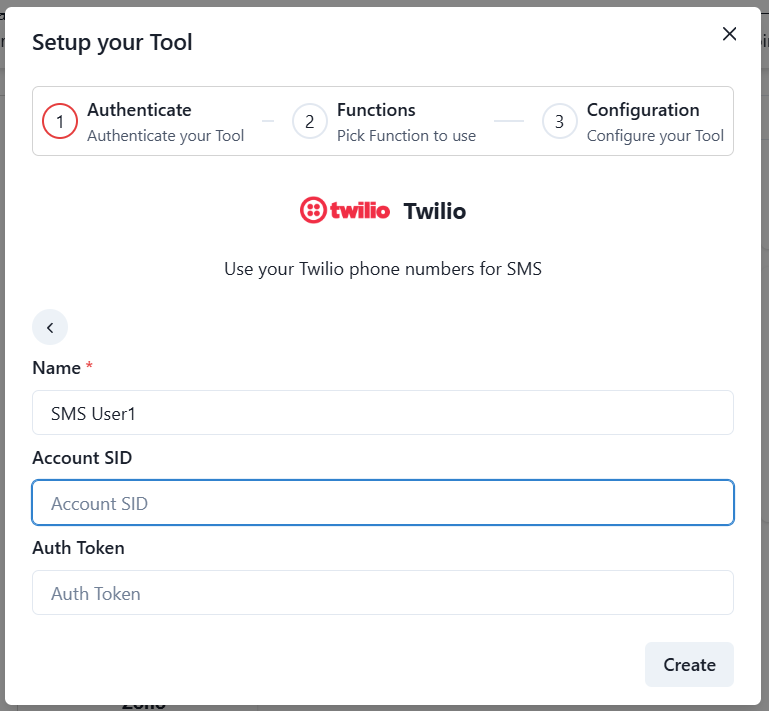Click the Account SID field label
The image size is (769, 711).
(82, 458)
